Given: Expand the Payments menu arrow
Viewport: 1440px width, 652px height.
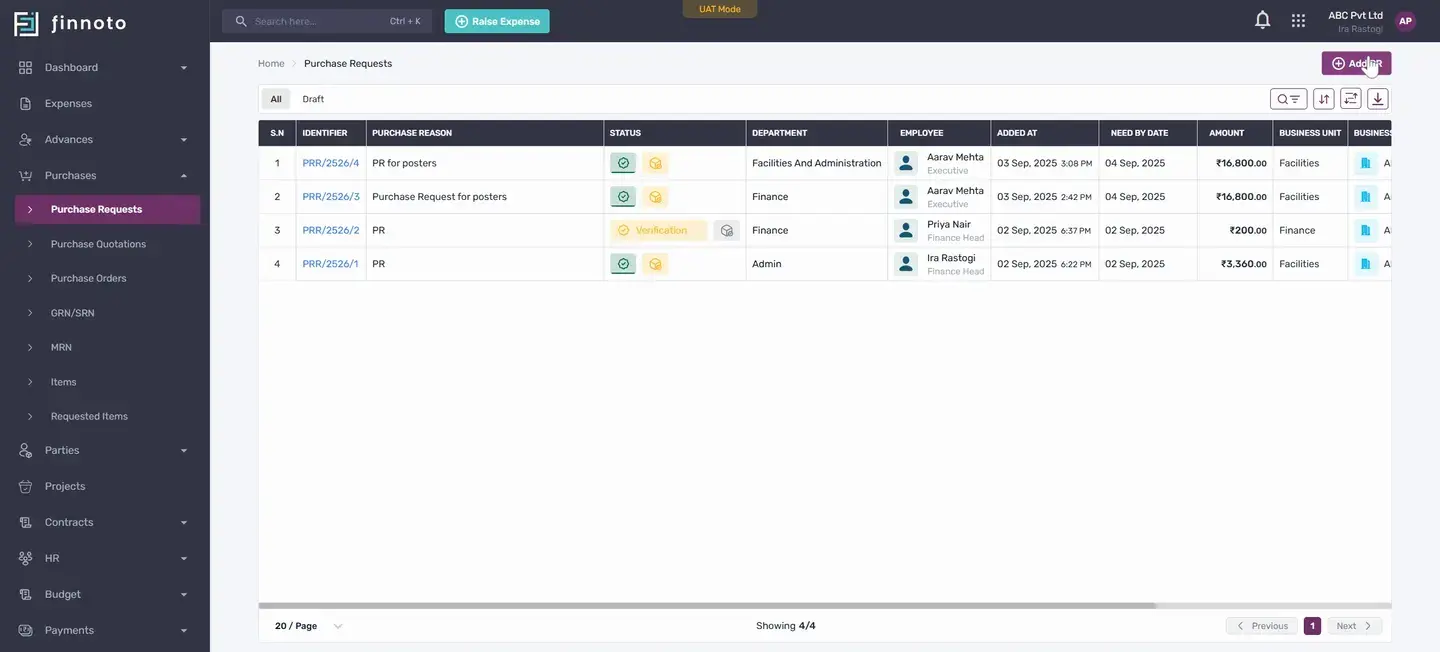Looking at the screenshot, I should click(183, 631).
